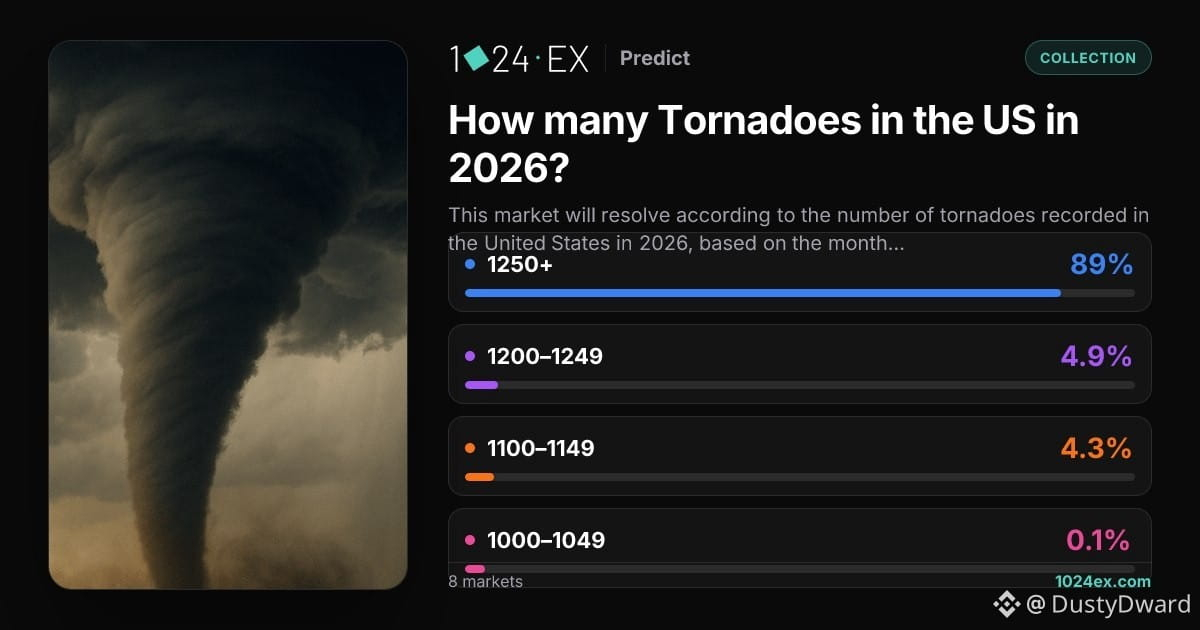Click the blue dot beside 1250+
The width and height of the screenshot is (1200, 630).
470,265
